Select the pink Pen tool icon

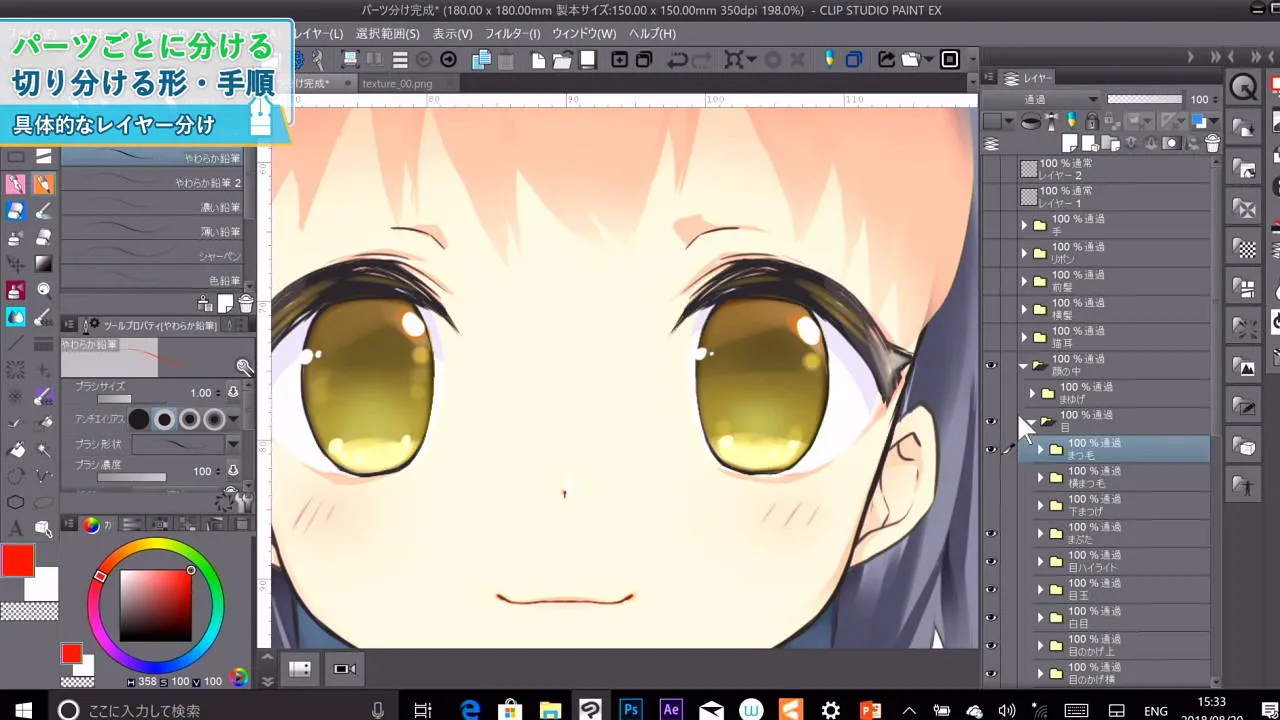point(16,184)
